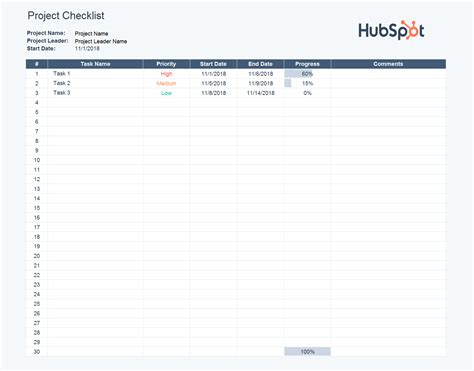Select the Project Checklist title

pos(66,16)
